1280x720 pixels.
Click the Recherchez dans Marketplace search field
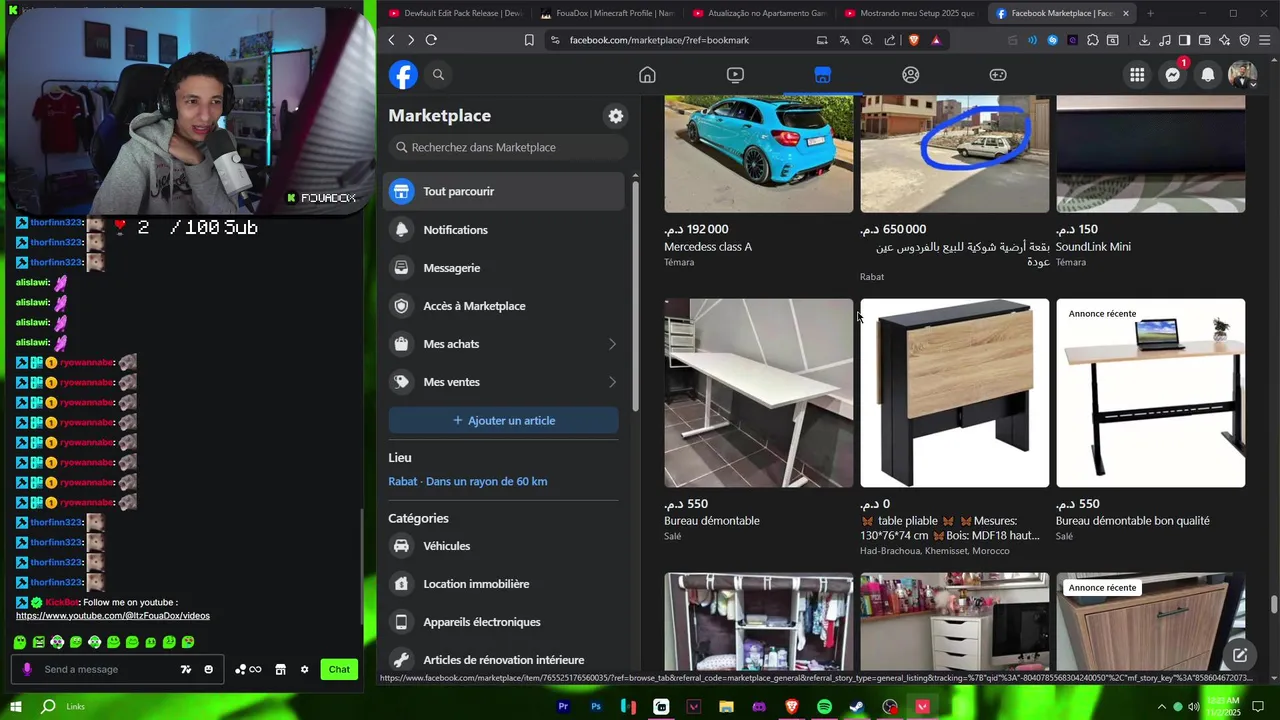pos(508,147)
